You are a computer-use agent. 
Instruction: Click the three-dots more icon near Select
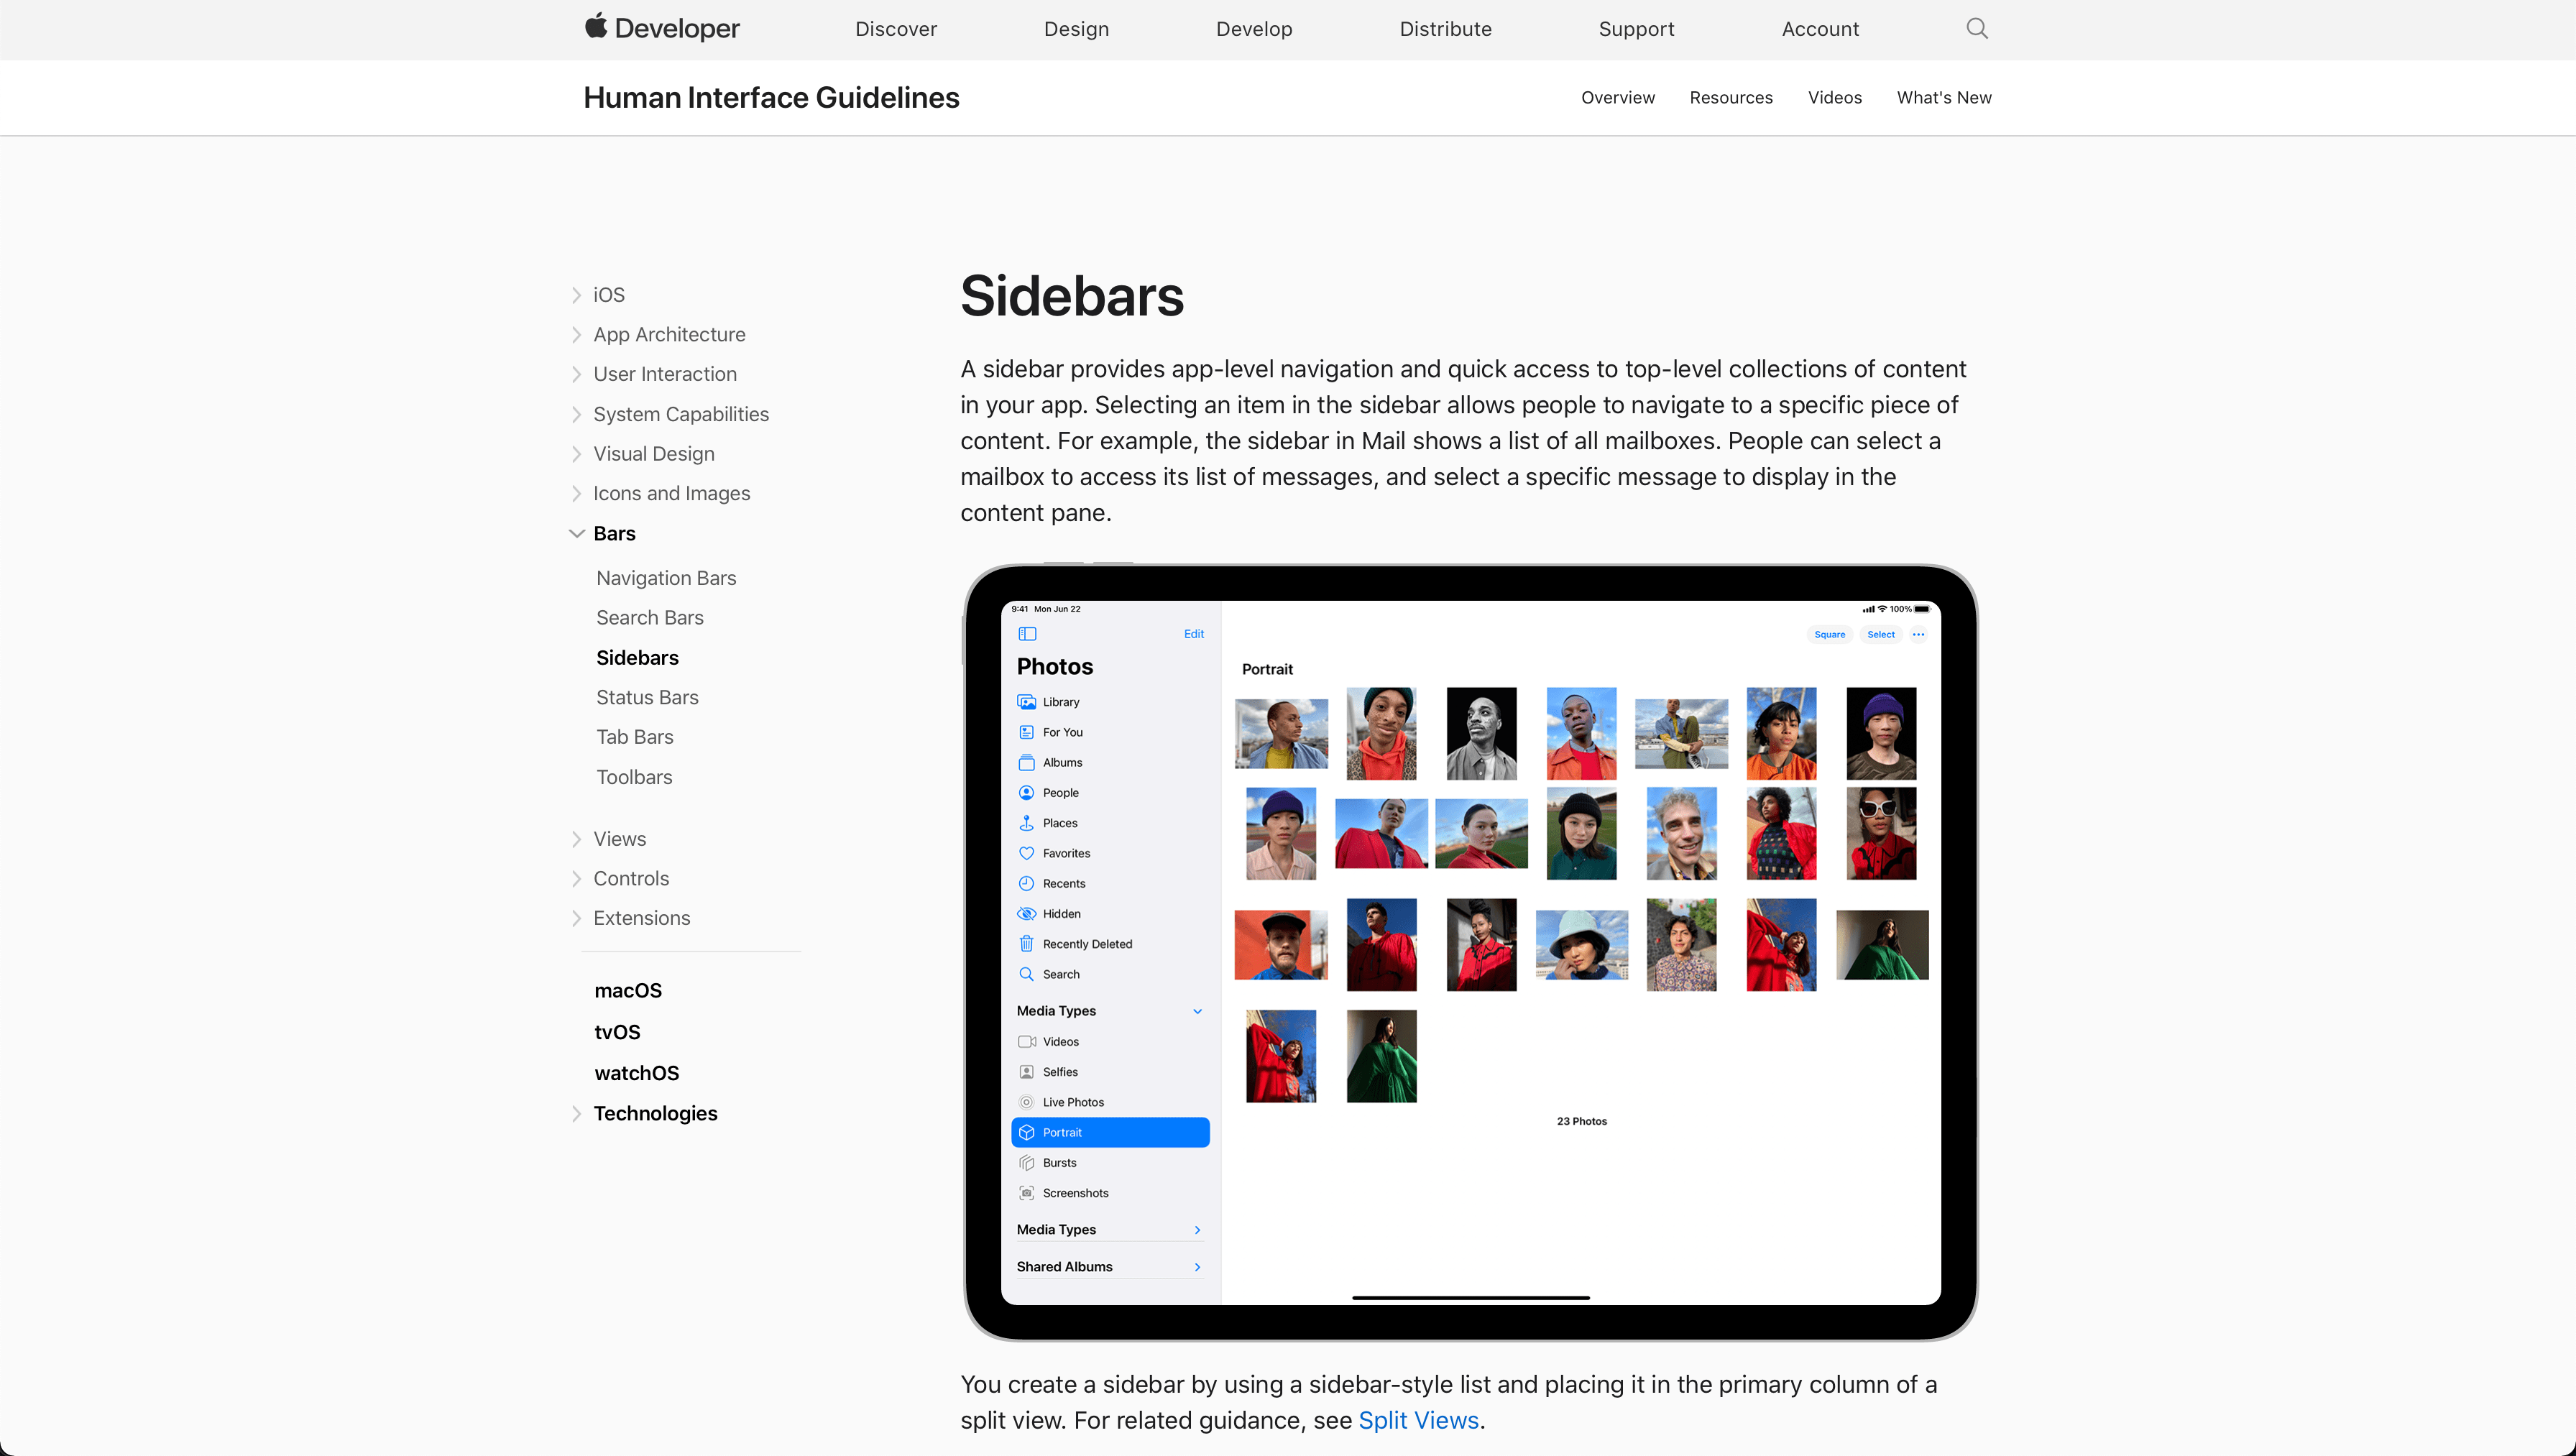(1918, 634)
